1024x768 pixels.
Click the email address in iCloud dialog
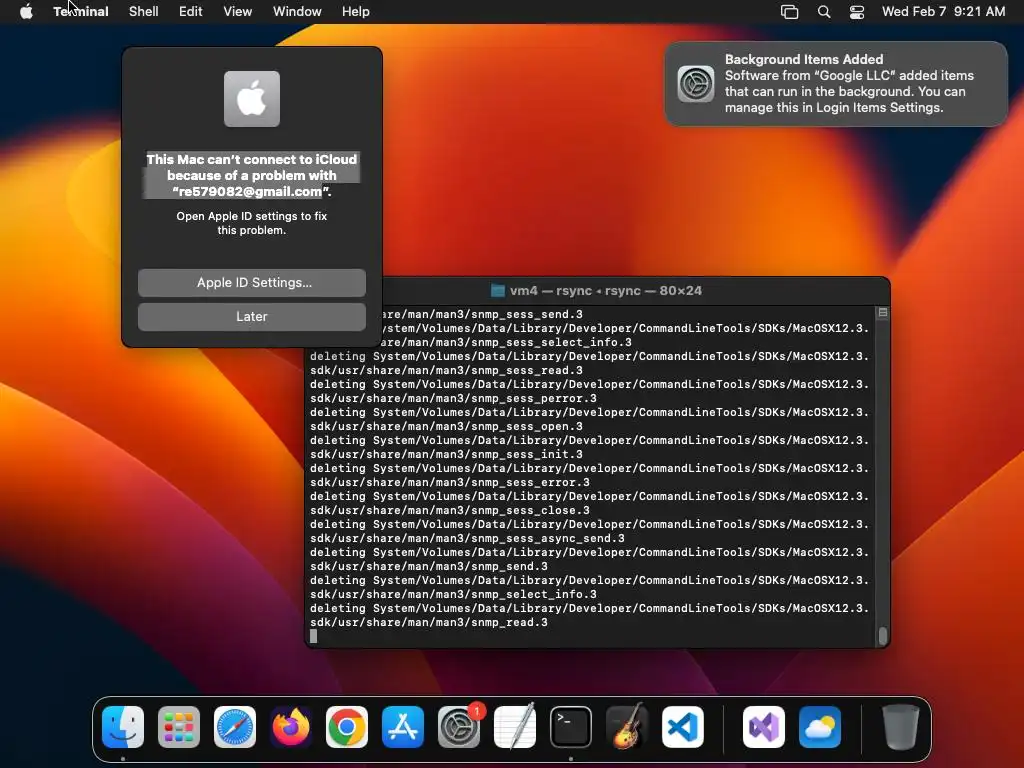pyautogui.click(x=251, y=191)
